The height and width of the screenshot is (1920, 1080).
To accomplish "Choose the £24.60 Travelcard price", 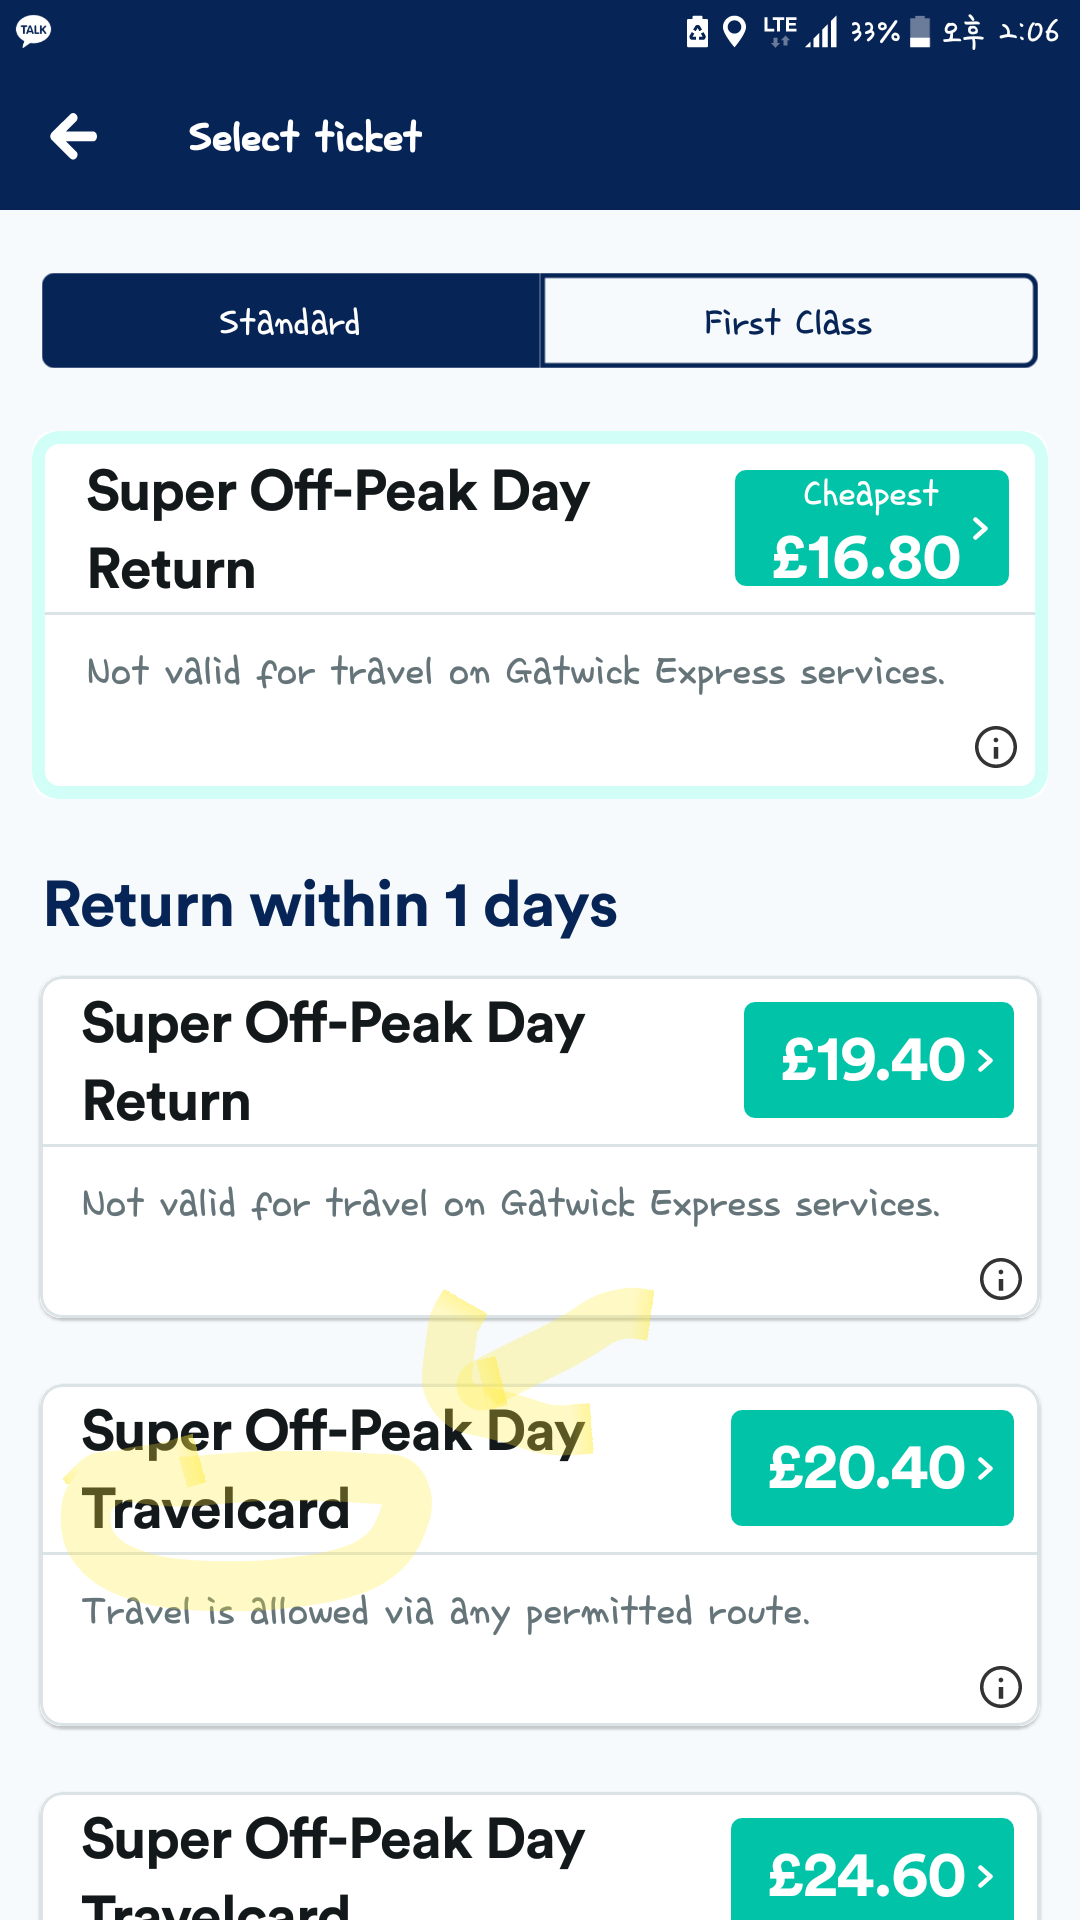I will coord(866,1872).
